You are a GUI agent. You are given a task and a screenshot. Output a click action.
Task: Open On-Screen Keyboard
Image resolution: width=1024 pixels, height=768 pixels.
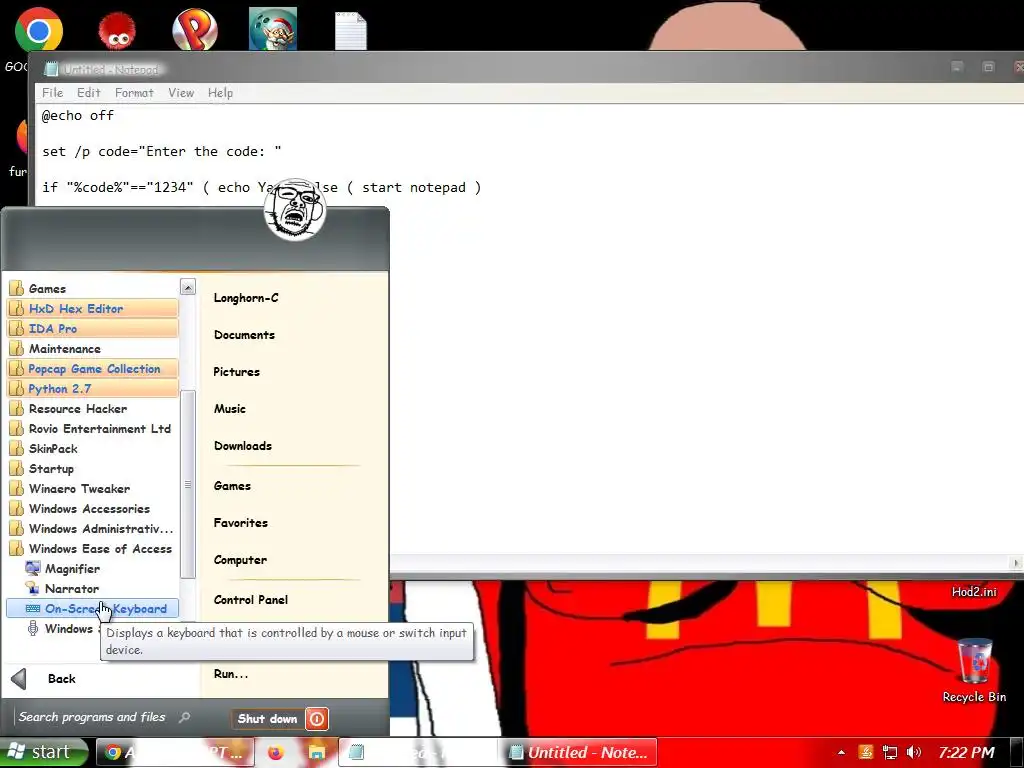click(x=92, y=609)
